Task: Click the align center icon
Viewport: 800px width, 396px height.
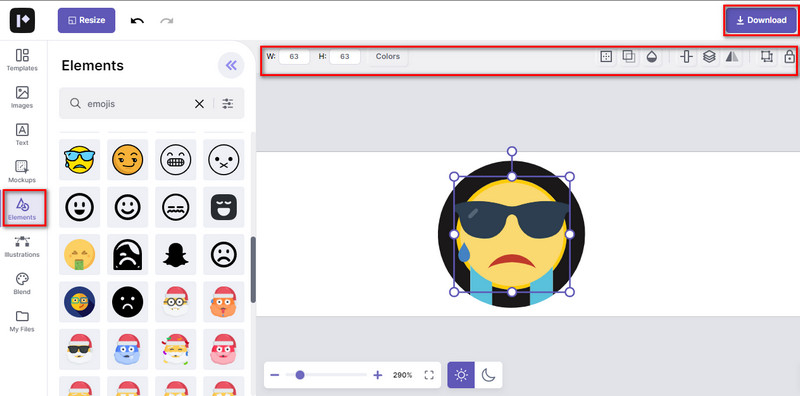Action: (686, 57)
